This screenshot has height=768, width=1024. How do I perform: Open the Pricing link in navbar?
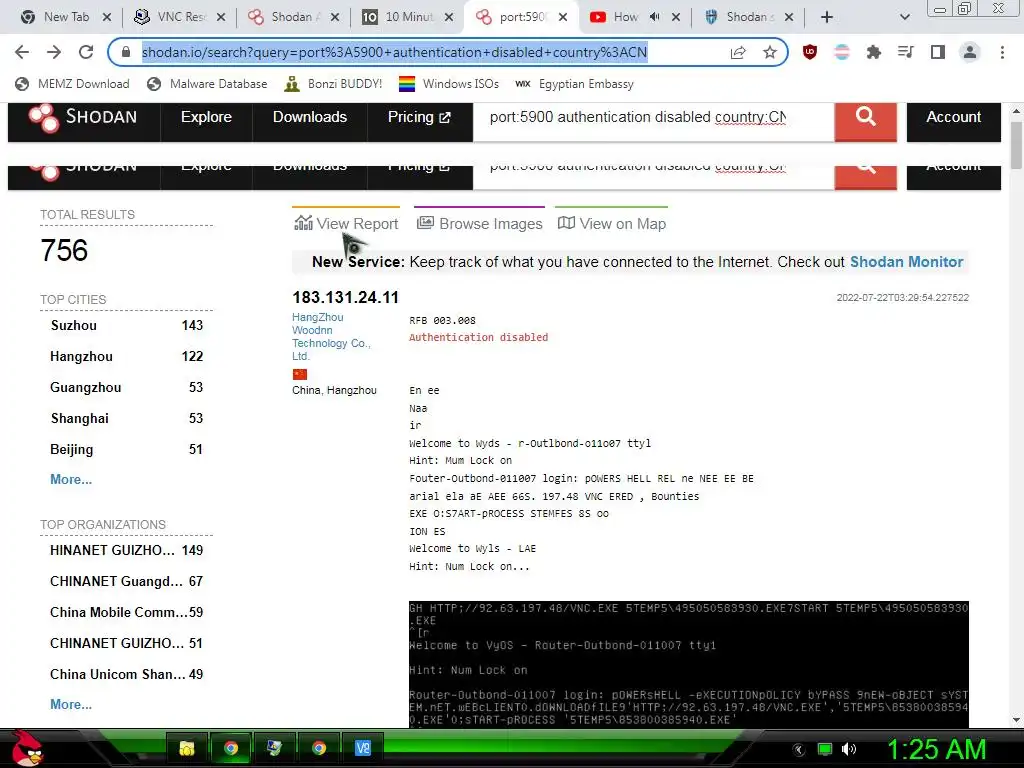click(419, 117)
